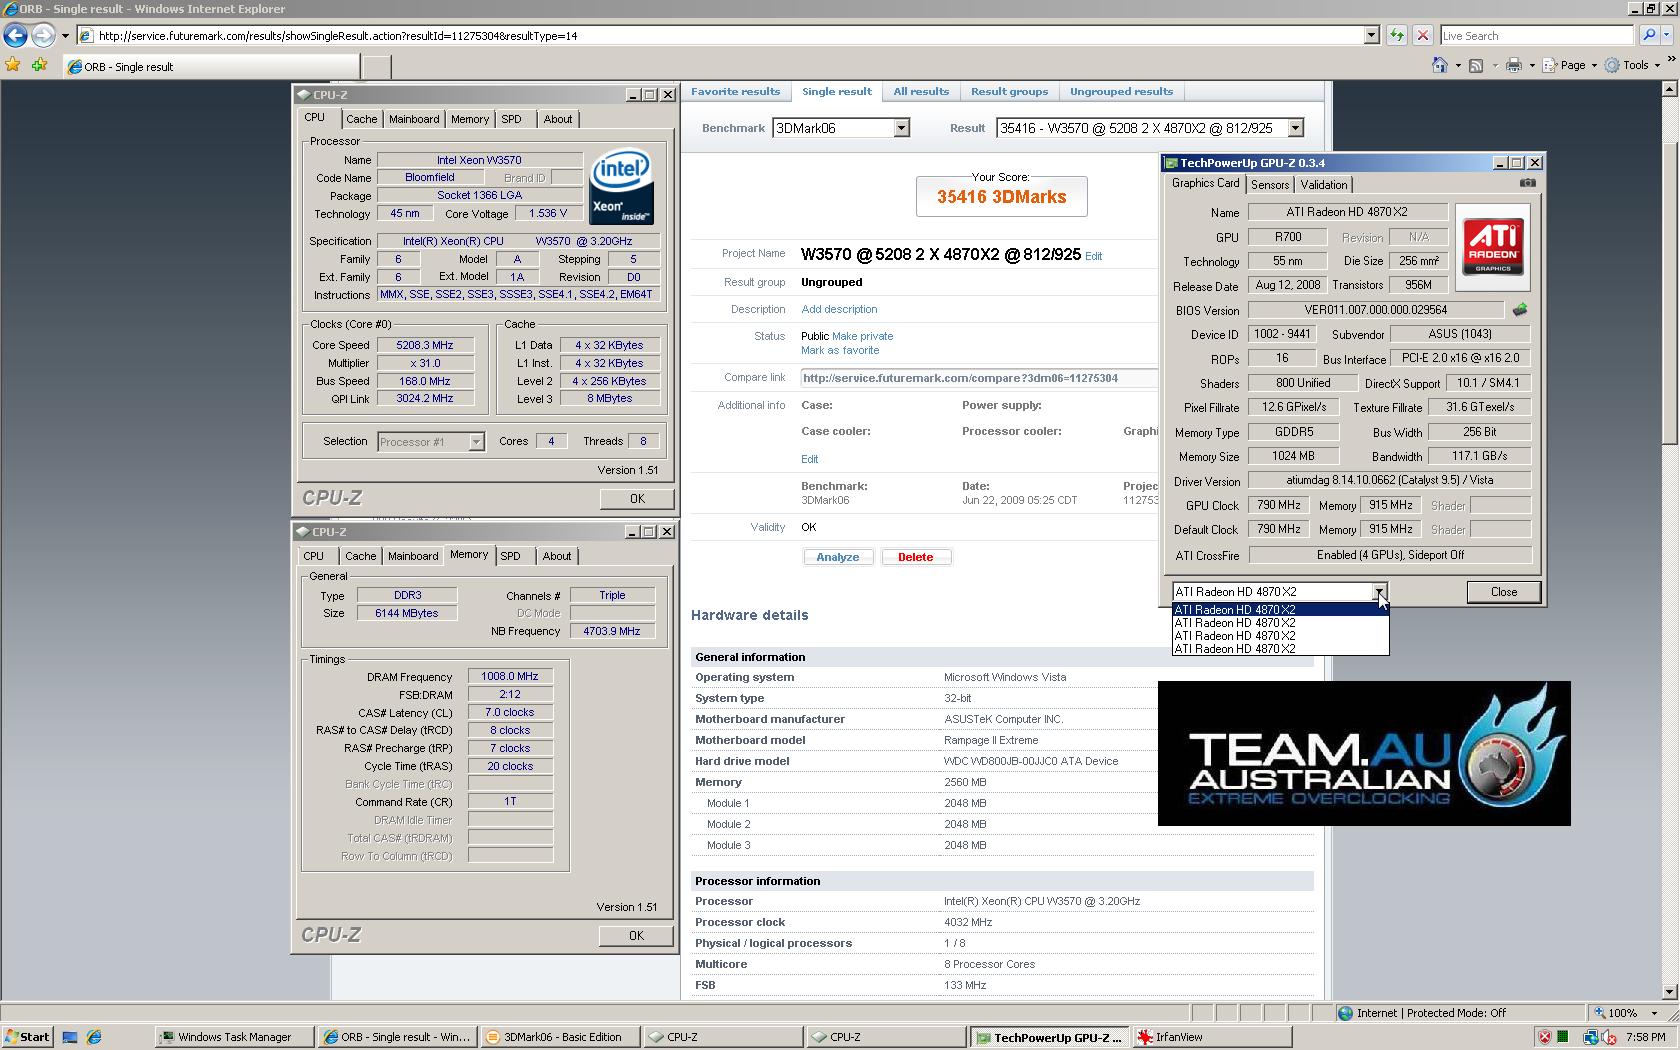Click the ORB Single result browser tab
The image size is (1680, 1050).
coord(211,67)
